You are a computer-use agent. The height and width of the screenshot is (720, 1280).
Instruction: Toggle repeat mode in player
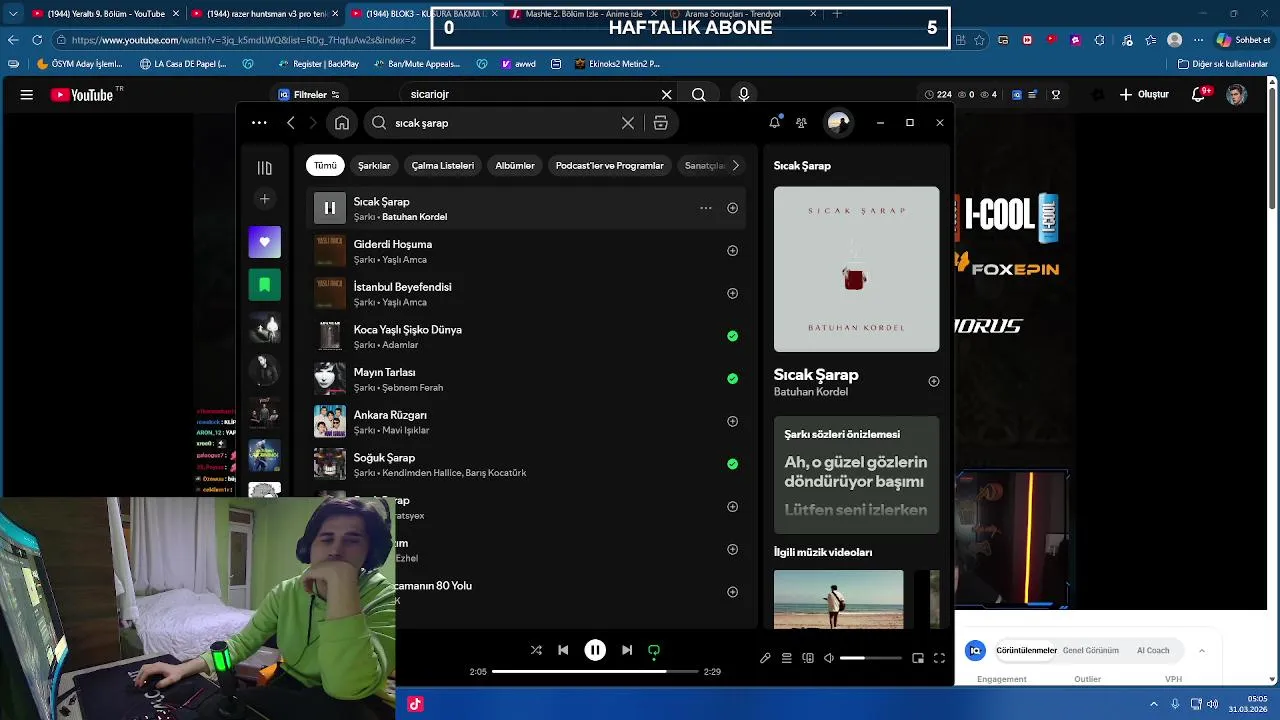point(654,650)
